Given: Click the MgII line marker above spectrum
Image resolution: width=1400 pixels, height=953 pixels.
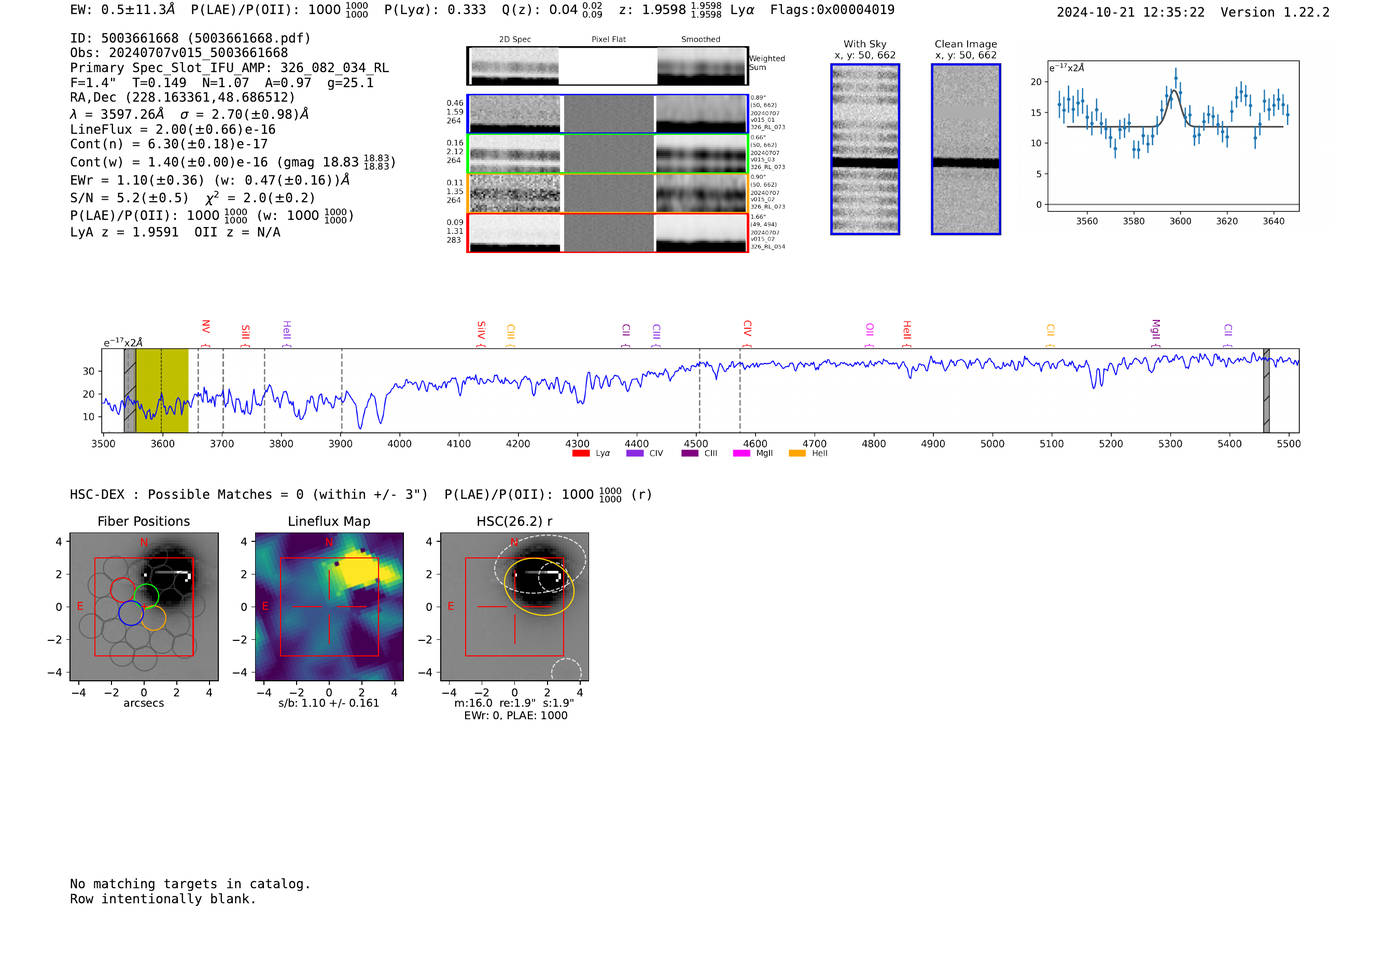Looking at the screenshot, I should [1156, 333].
